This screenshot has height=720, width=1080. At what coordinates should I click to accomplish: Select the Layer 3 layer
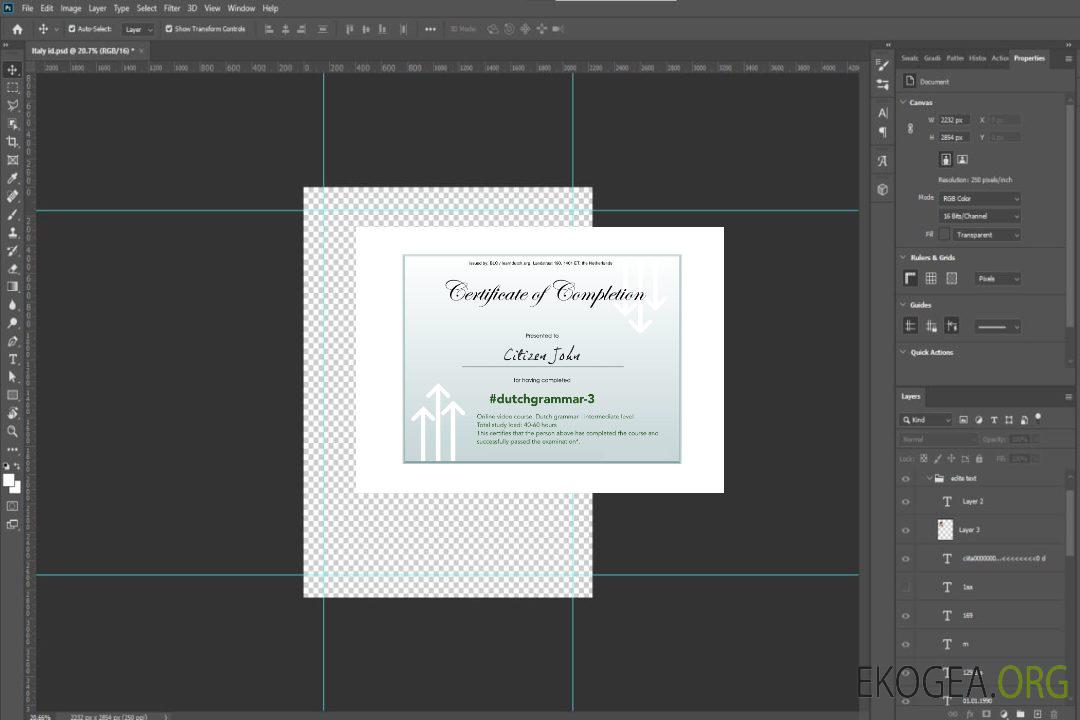click(x=970, y=530)
